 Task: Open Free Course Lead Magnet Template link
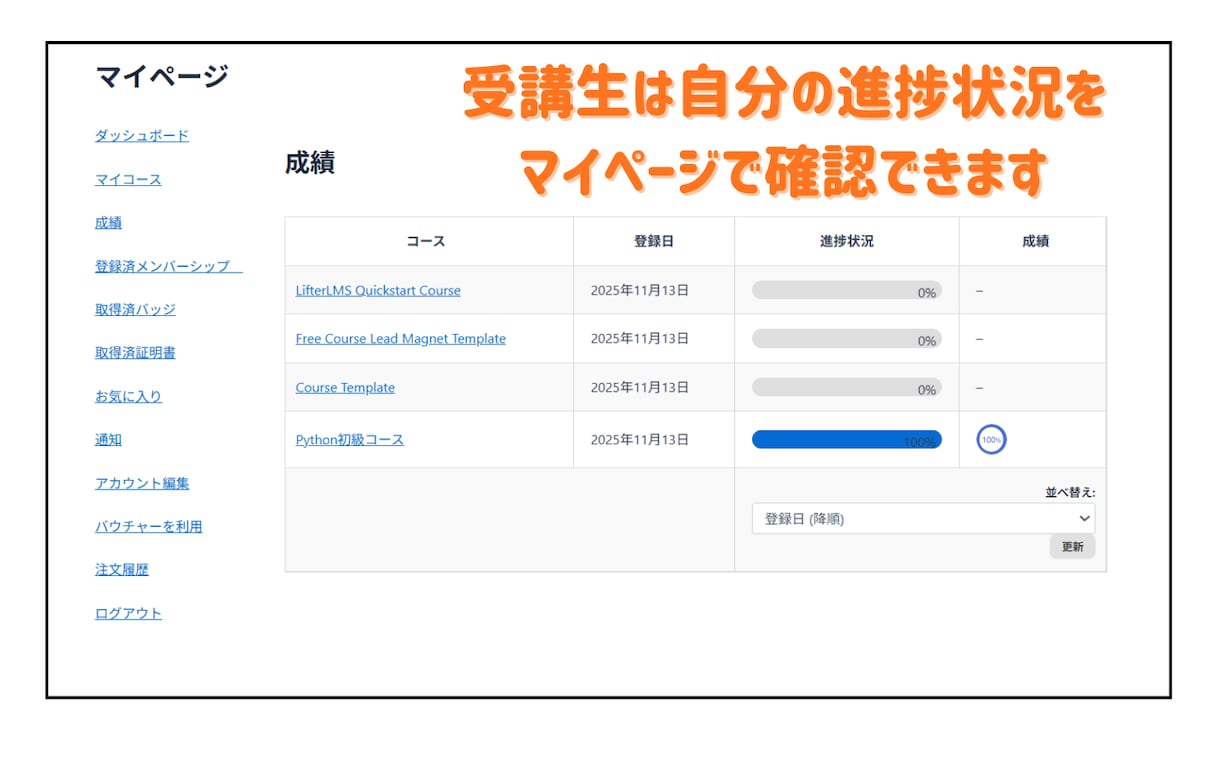[401, 339]
